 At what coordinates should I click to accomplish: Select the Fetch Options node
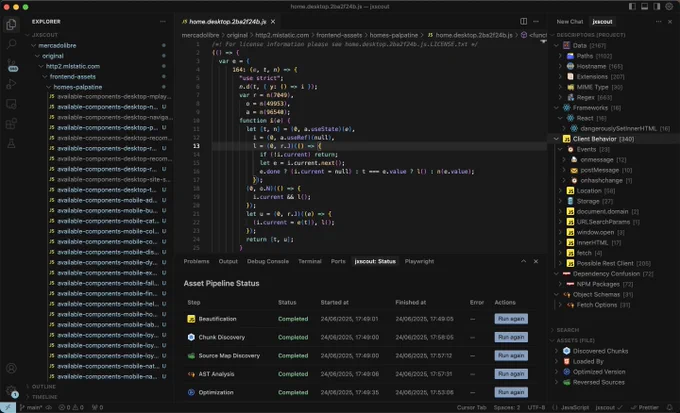click(596, 305)
